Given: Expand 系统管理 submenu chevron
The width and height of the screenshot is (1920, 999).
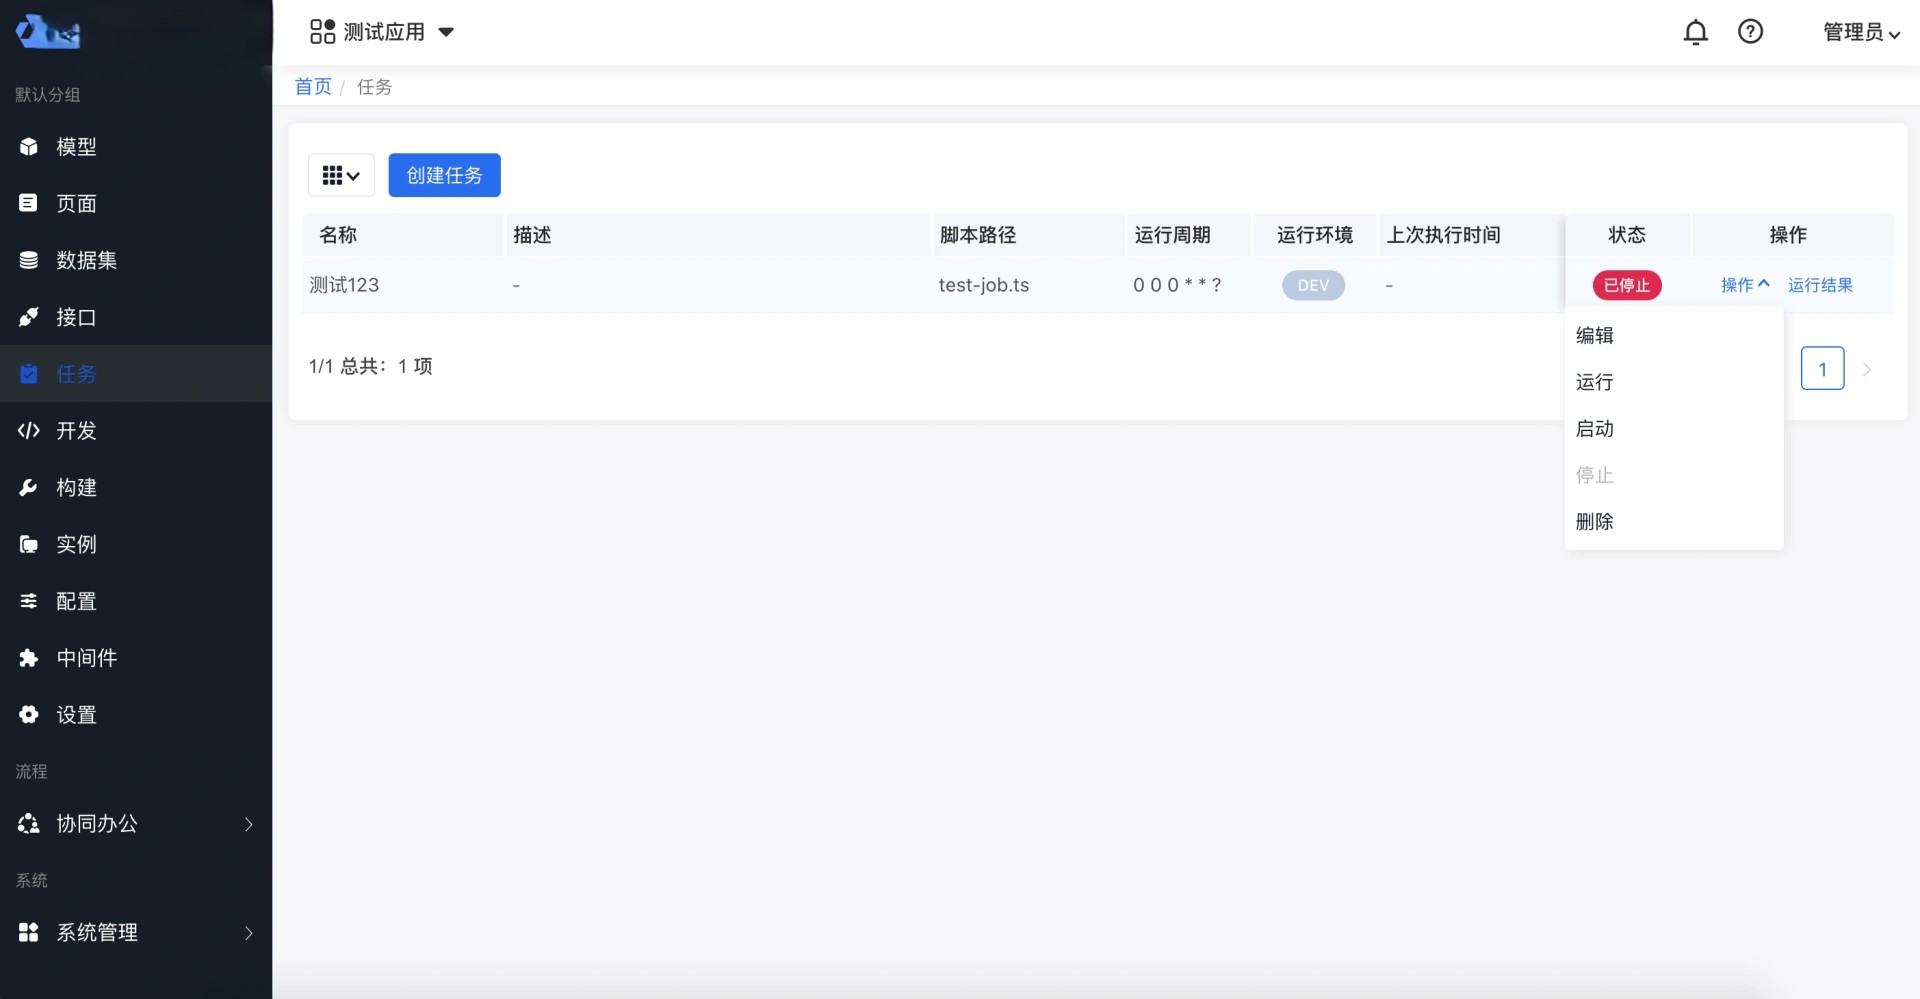Looking at the screenshot, I should [249, 933].
